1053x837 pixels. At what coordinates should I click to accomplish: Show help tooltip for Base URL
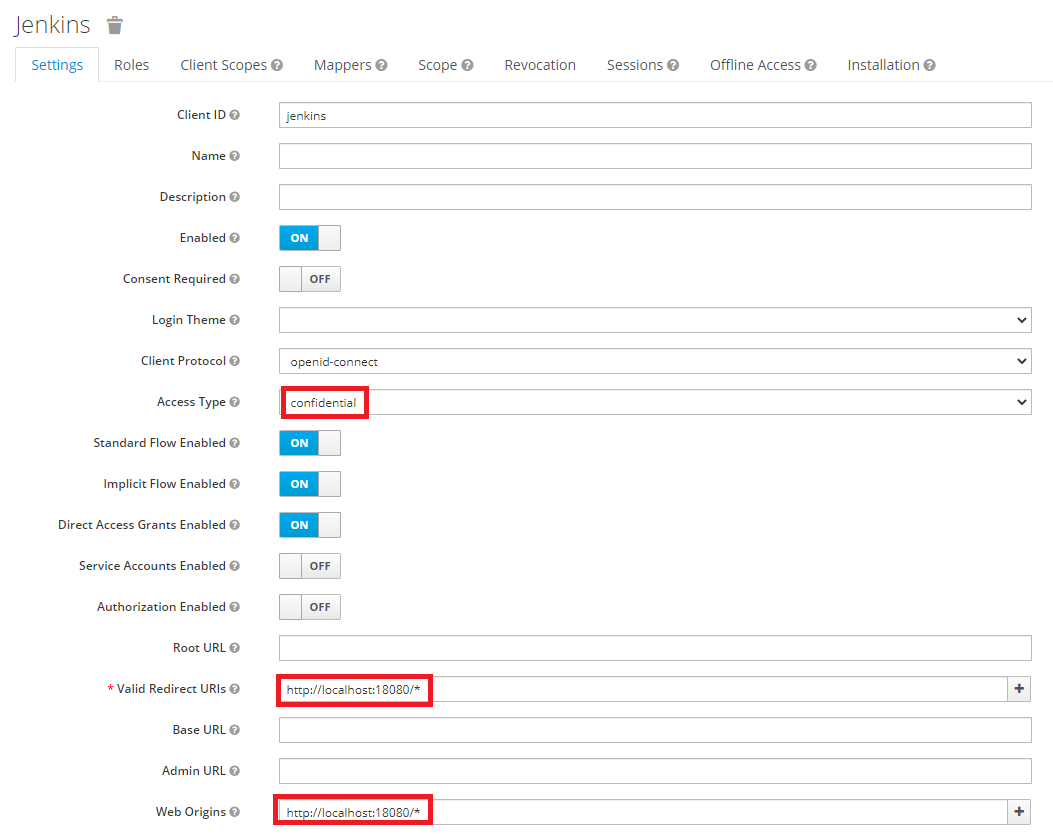[234, 730]
